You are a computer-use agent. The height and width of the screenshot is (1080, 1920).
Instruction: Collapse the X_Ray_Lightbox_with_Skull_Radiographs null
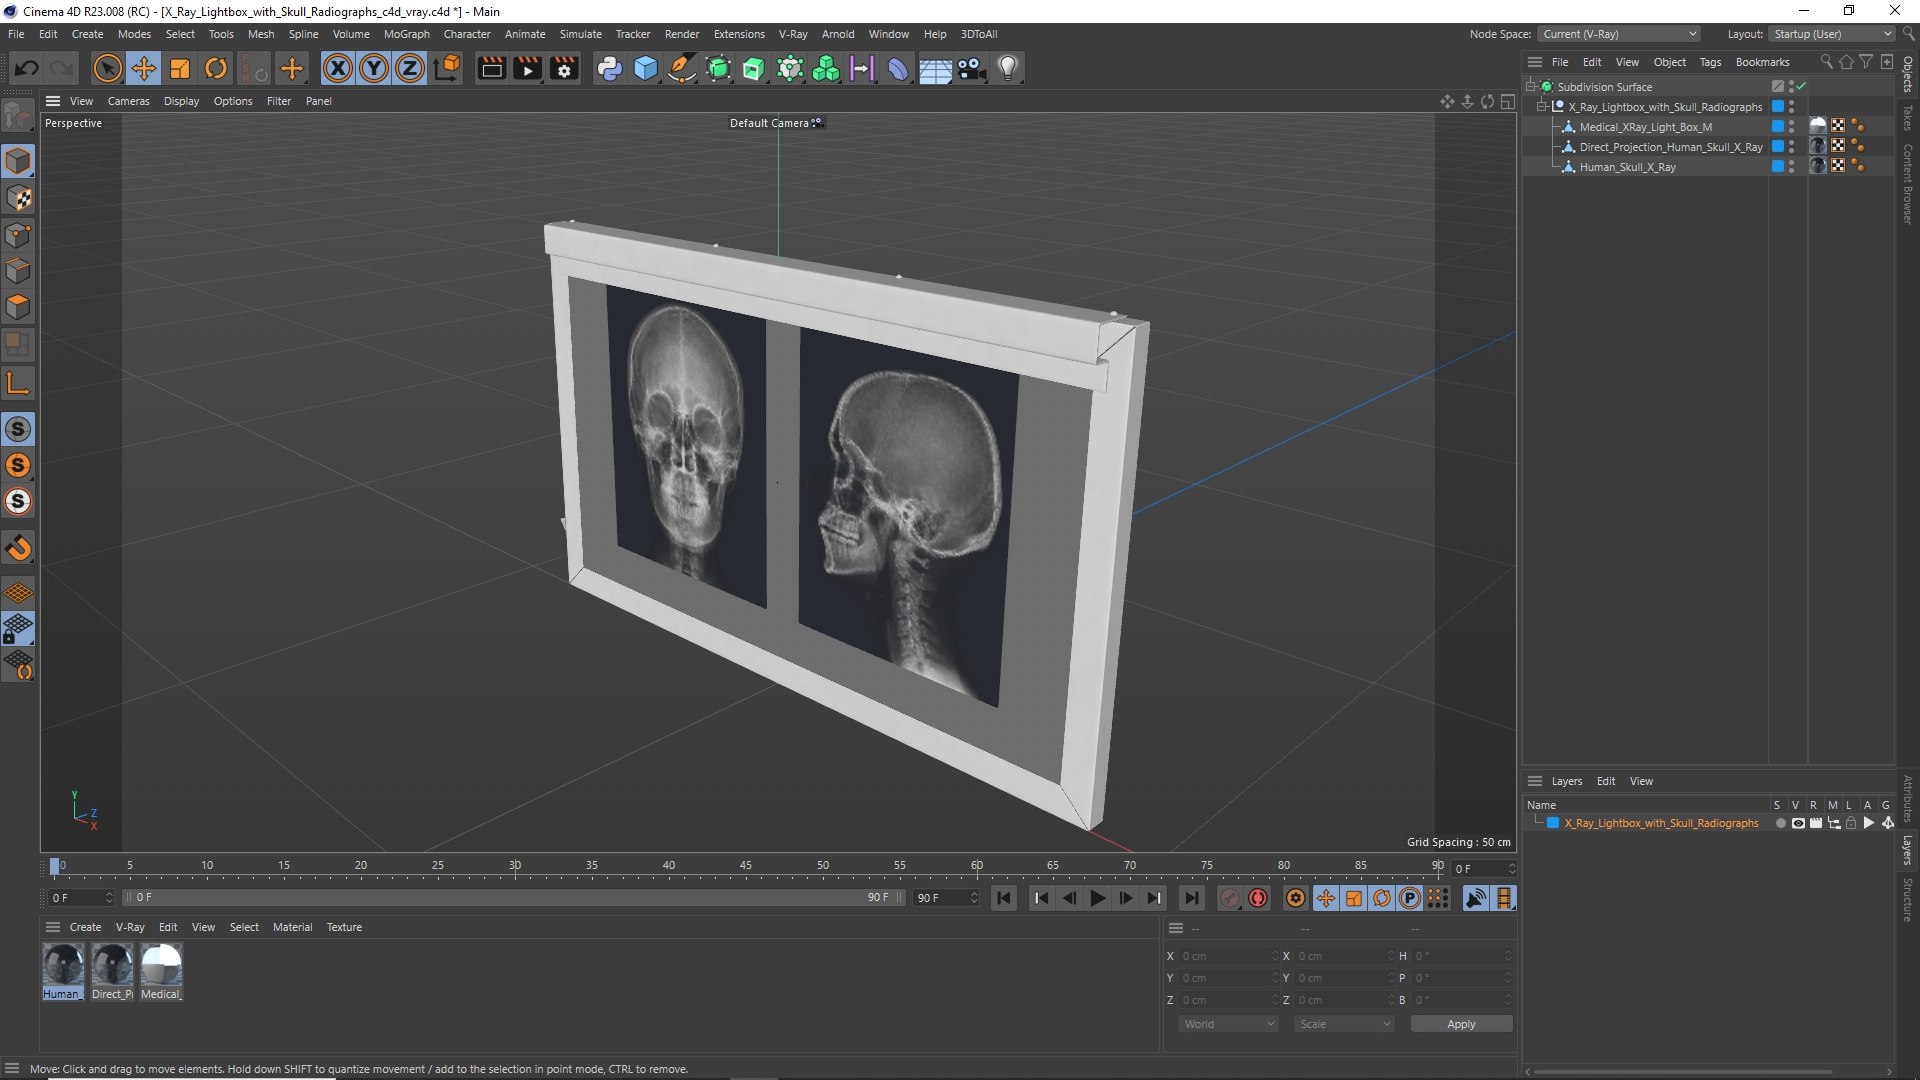tap(1542, 107)
